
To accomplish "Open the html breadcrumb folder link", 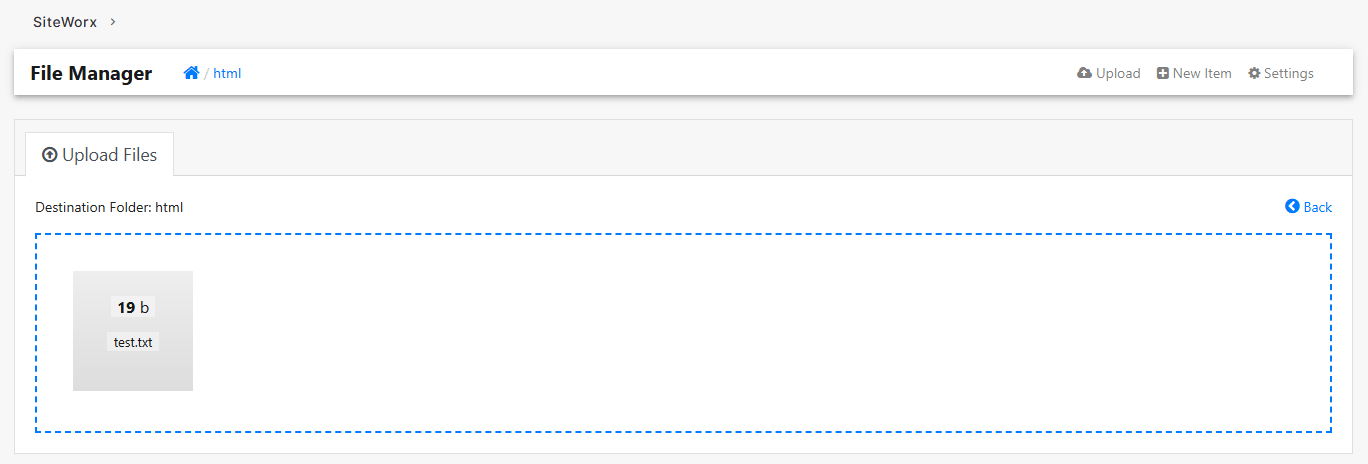I will tap(227, 73).
